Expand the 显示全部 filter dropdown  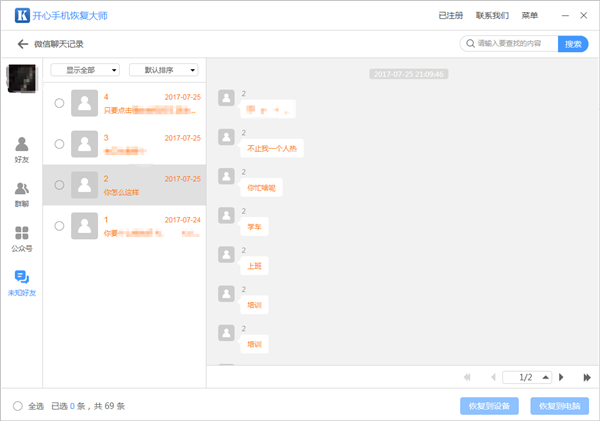point(85,70)
